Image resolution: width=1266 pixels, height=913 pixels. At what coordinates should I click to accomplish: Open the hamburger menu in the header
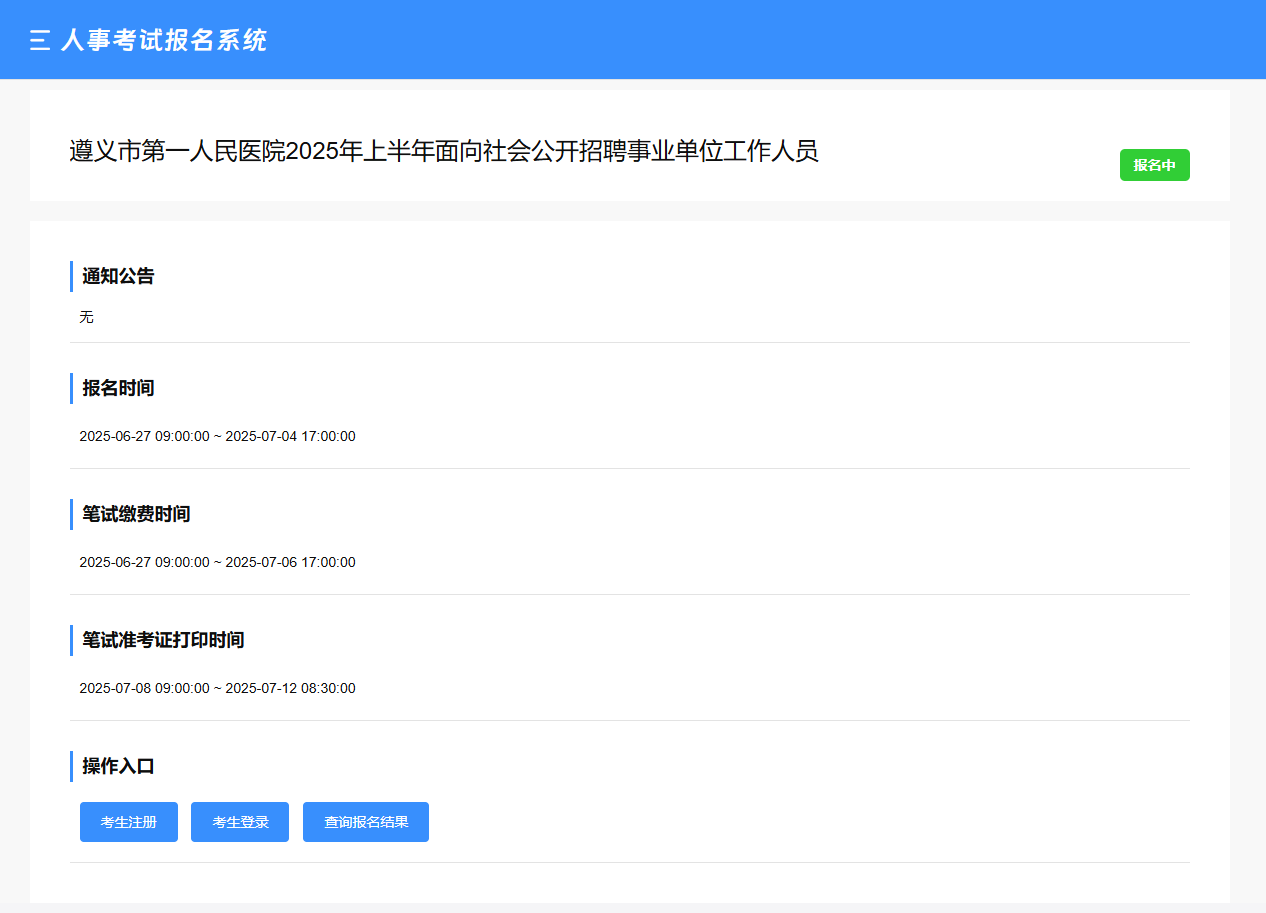40,40
